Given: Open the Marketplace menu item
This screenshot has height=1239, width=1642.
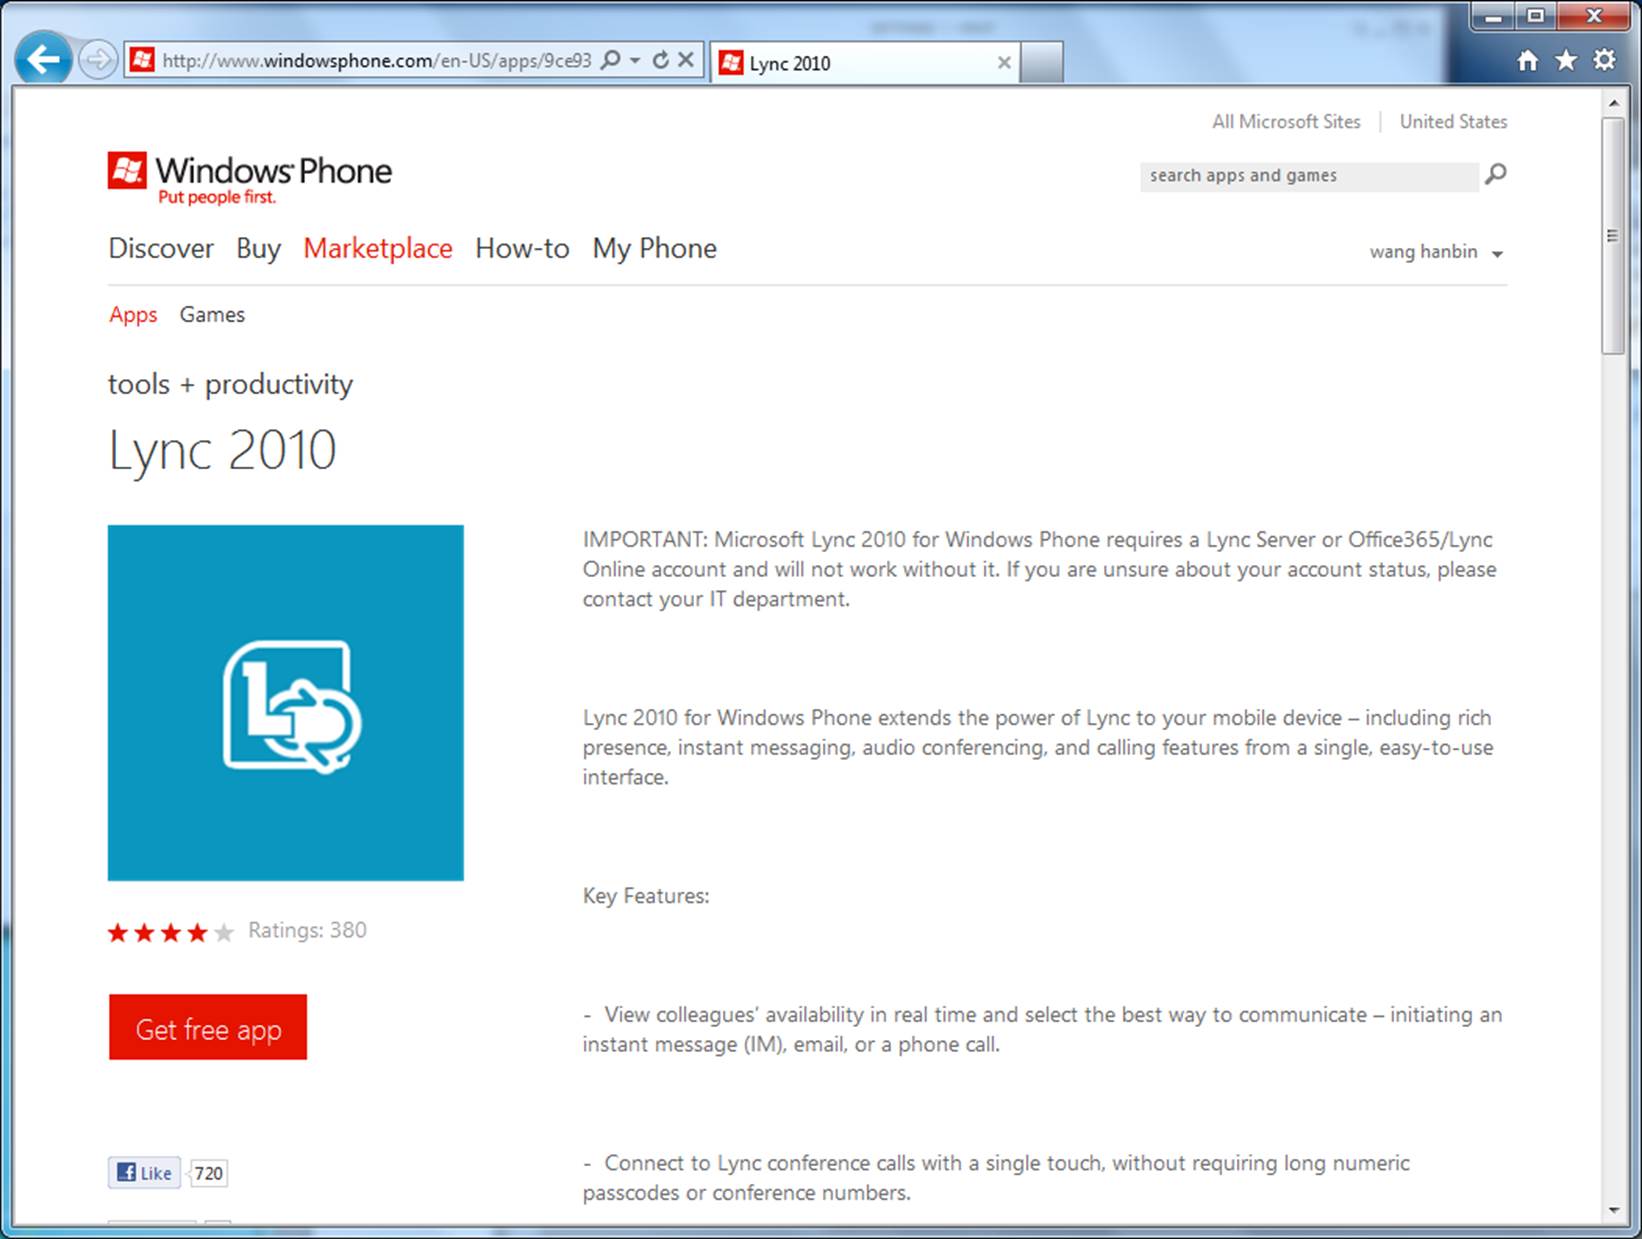Looking at the screenshot, I should point(378,248).
